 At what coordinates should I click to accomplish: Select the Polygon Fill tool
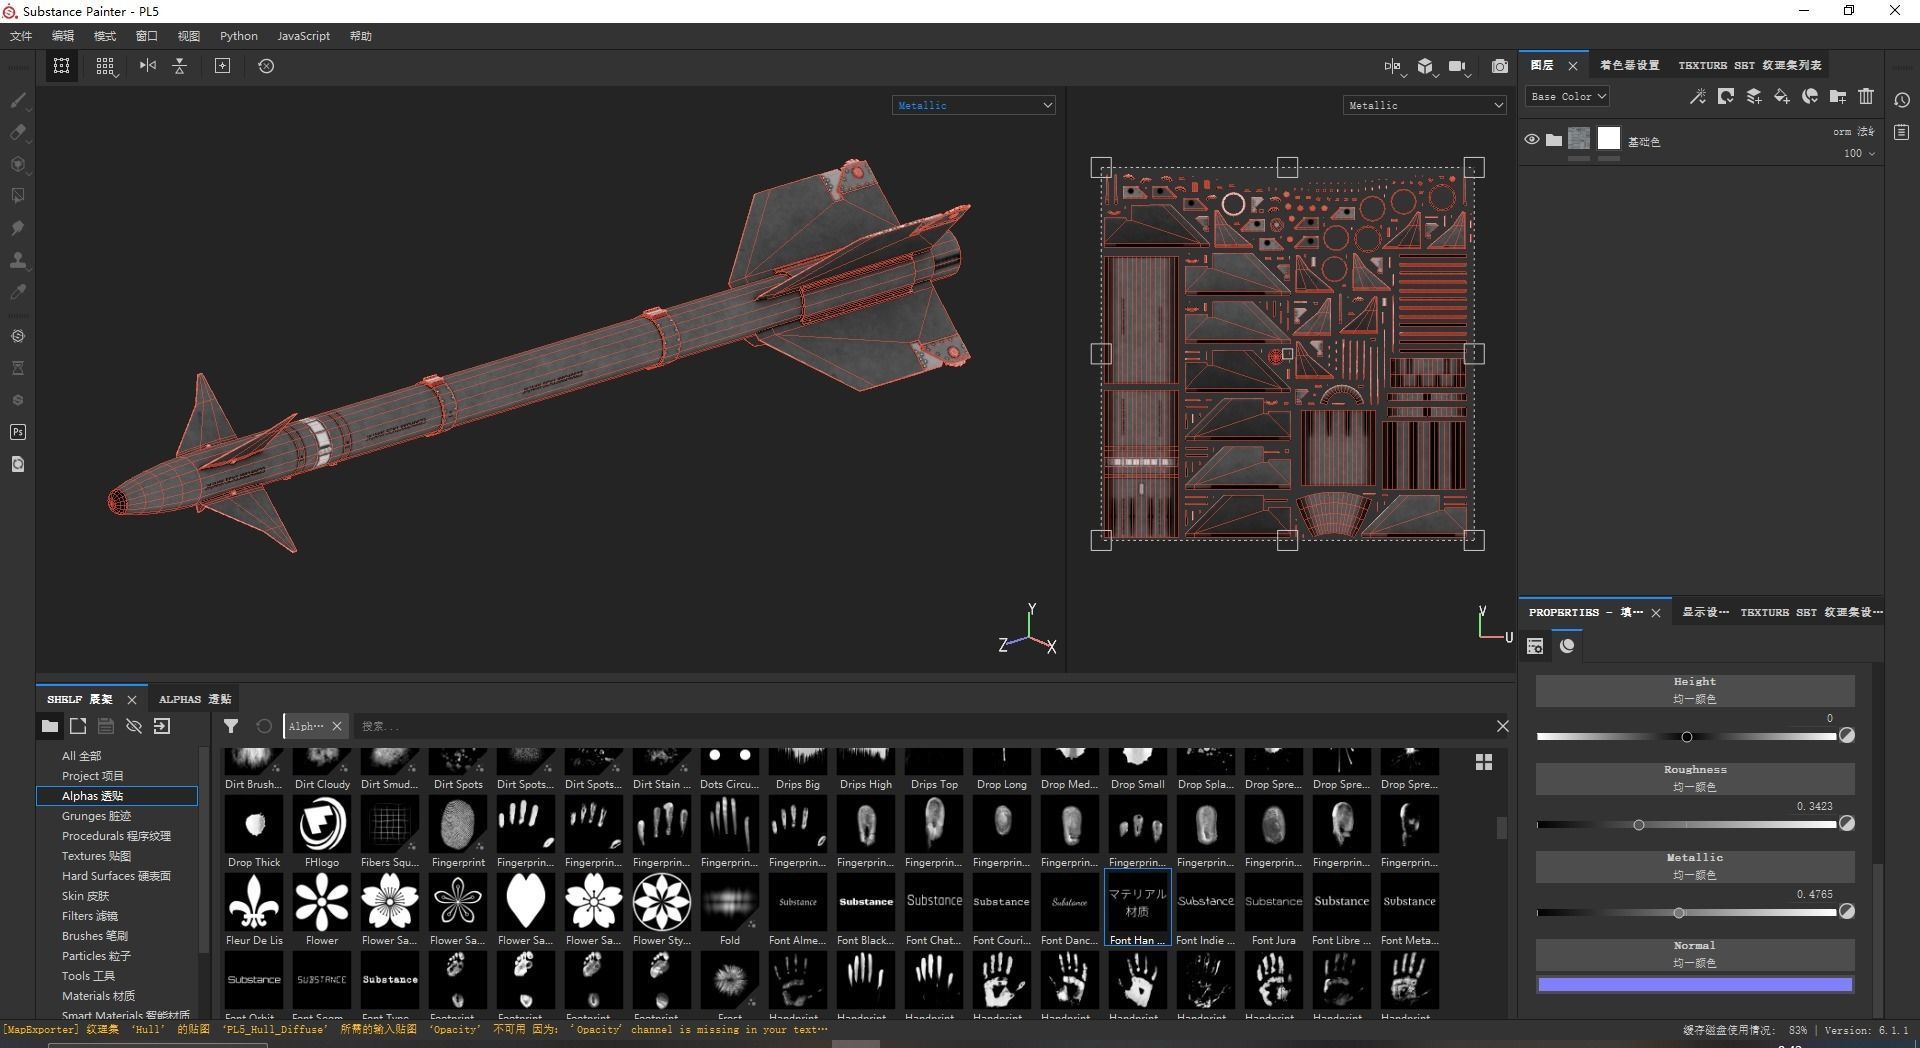18,196
